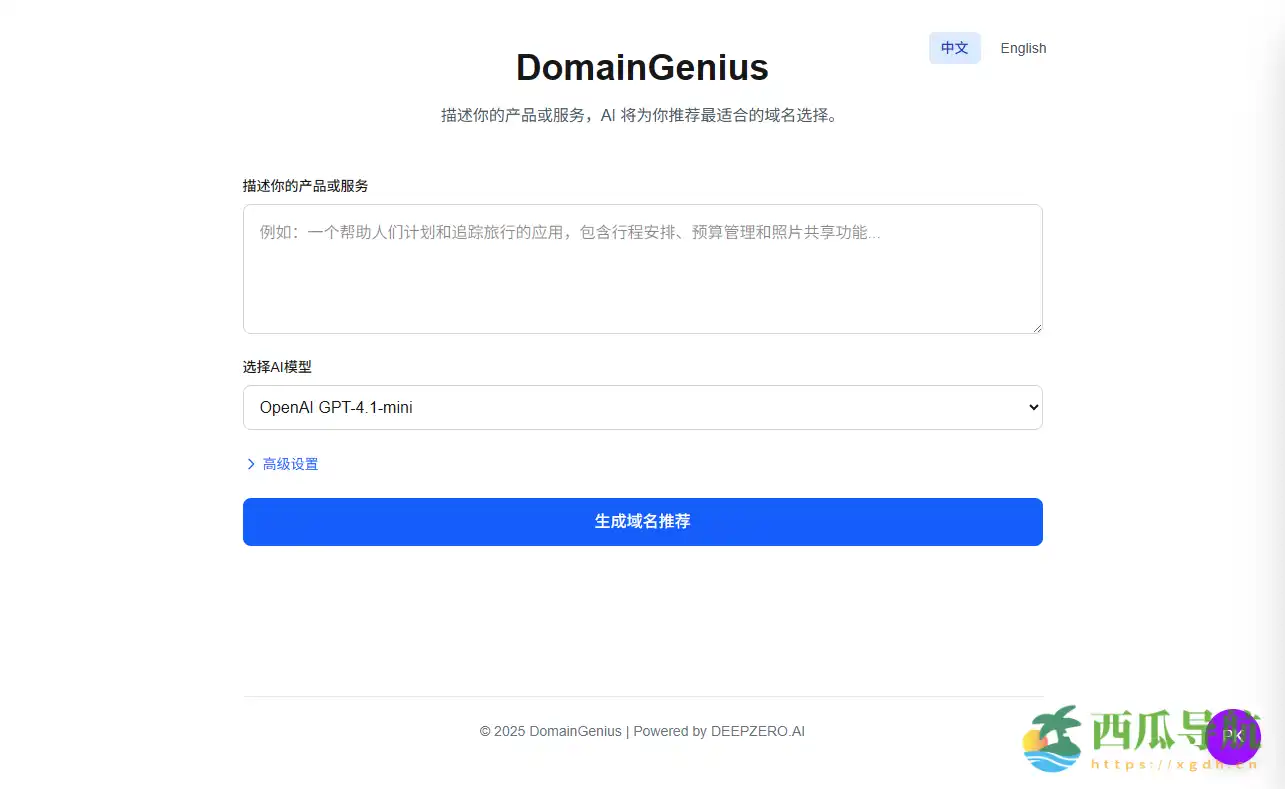Select the English language option
This screenshot has width=1285, height=789.
(x=1023, y=48)
